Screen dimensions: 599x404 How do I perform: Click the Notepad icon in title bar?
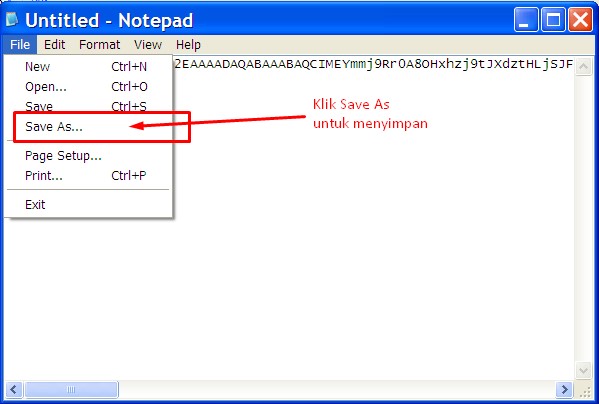pyautogui.click(x=12, y=19)
